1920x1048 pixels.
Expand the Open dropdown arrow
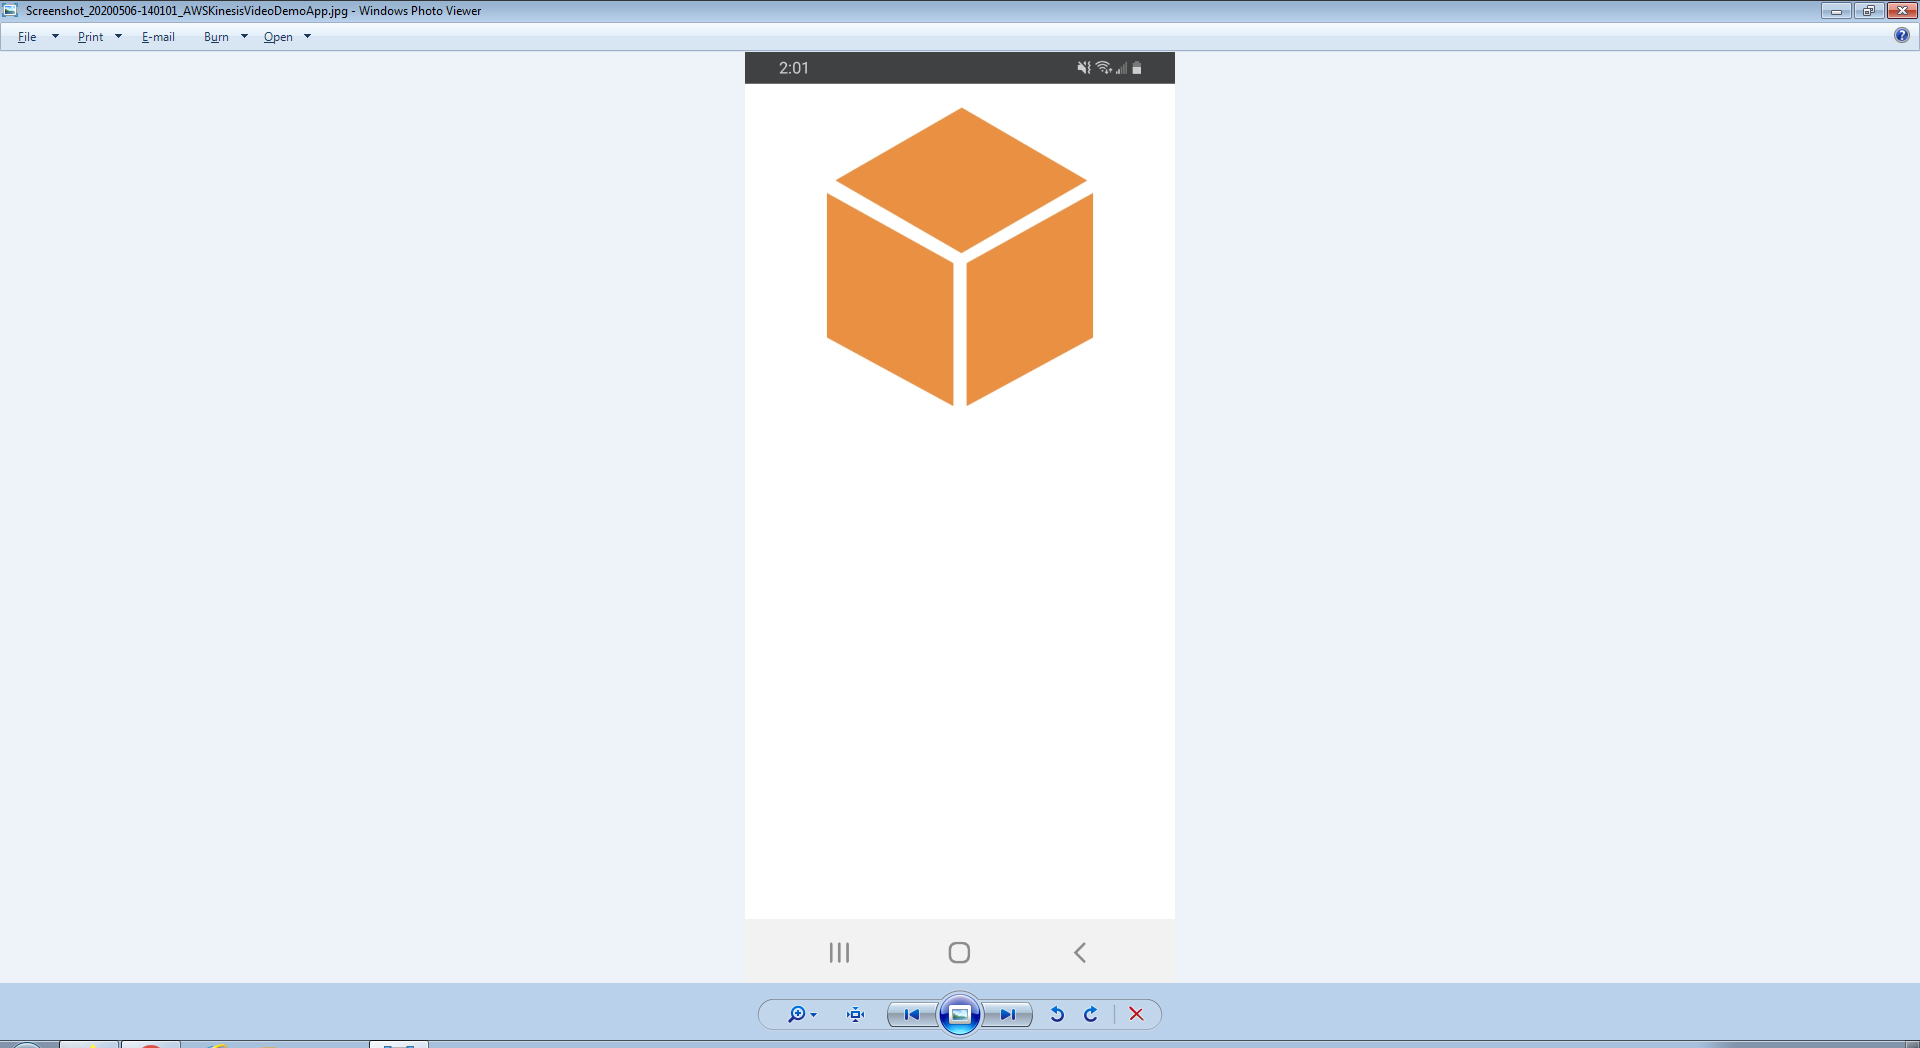tap(307, 37)
